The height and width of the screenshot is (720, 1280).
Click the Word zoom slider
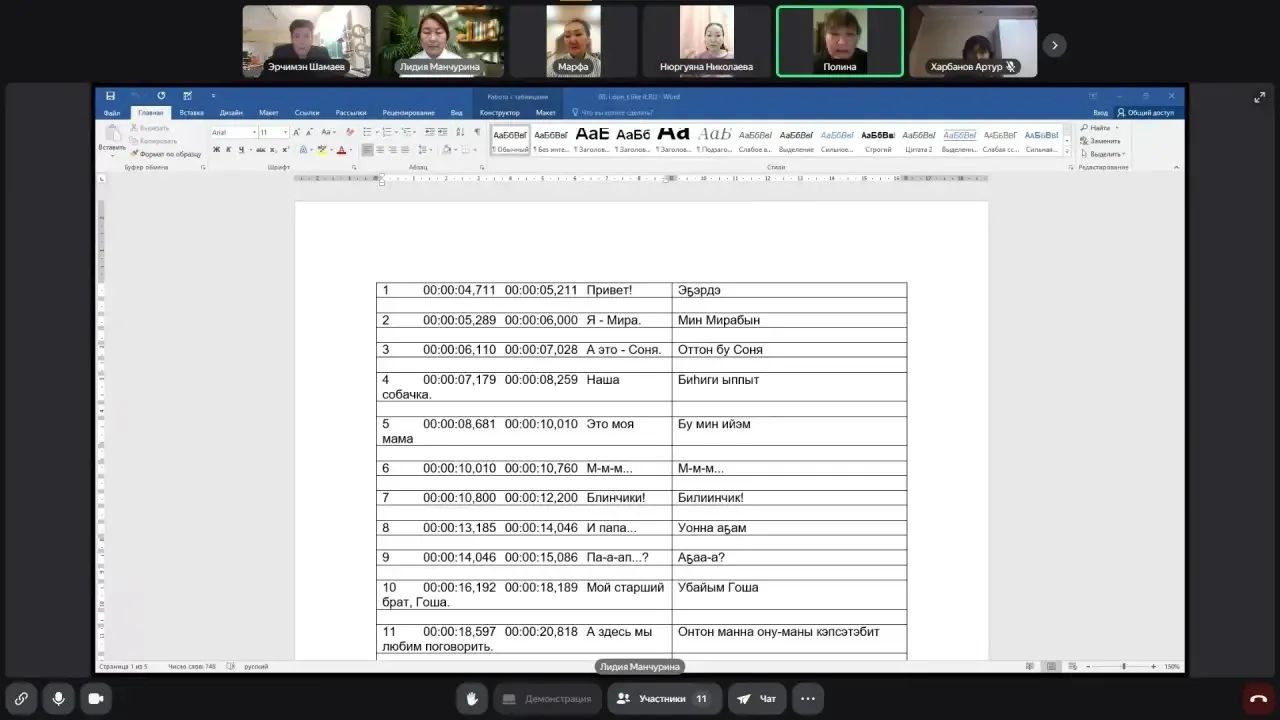pyautogui.click(x=1123, y=666)
